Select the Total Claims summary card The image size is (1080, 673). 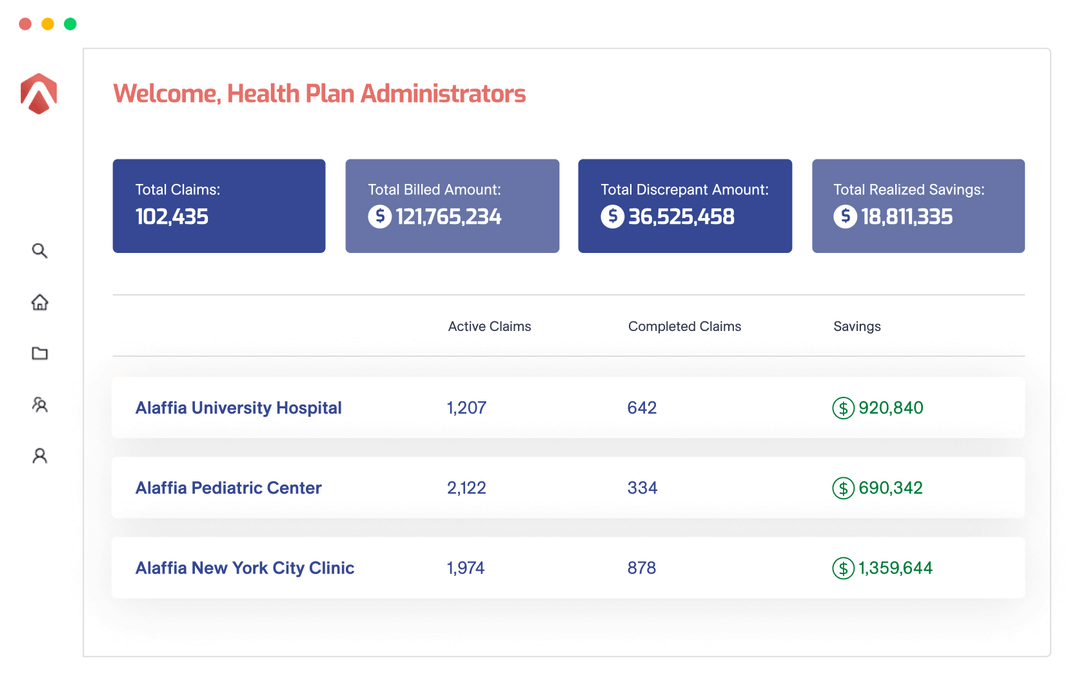(219, 206)
